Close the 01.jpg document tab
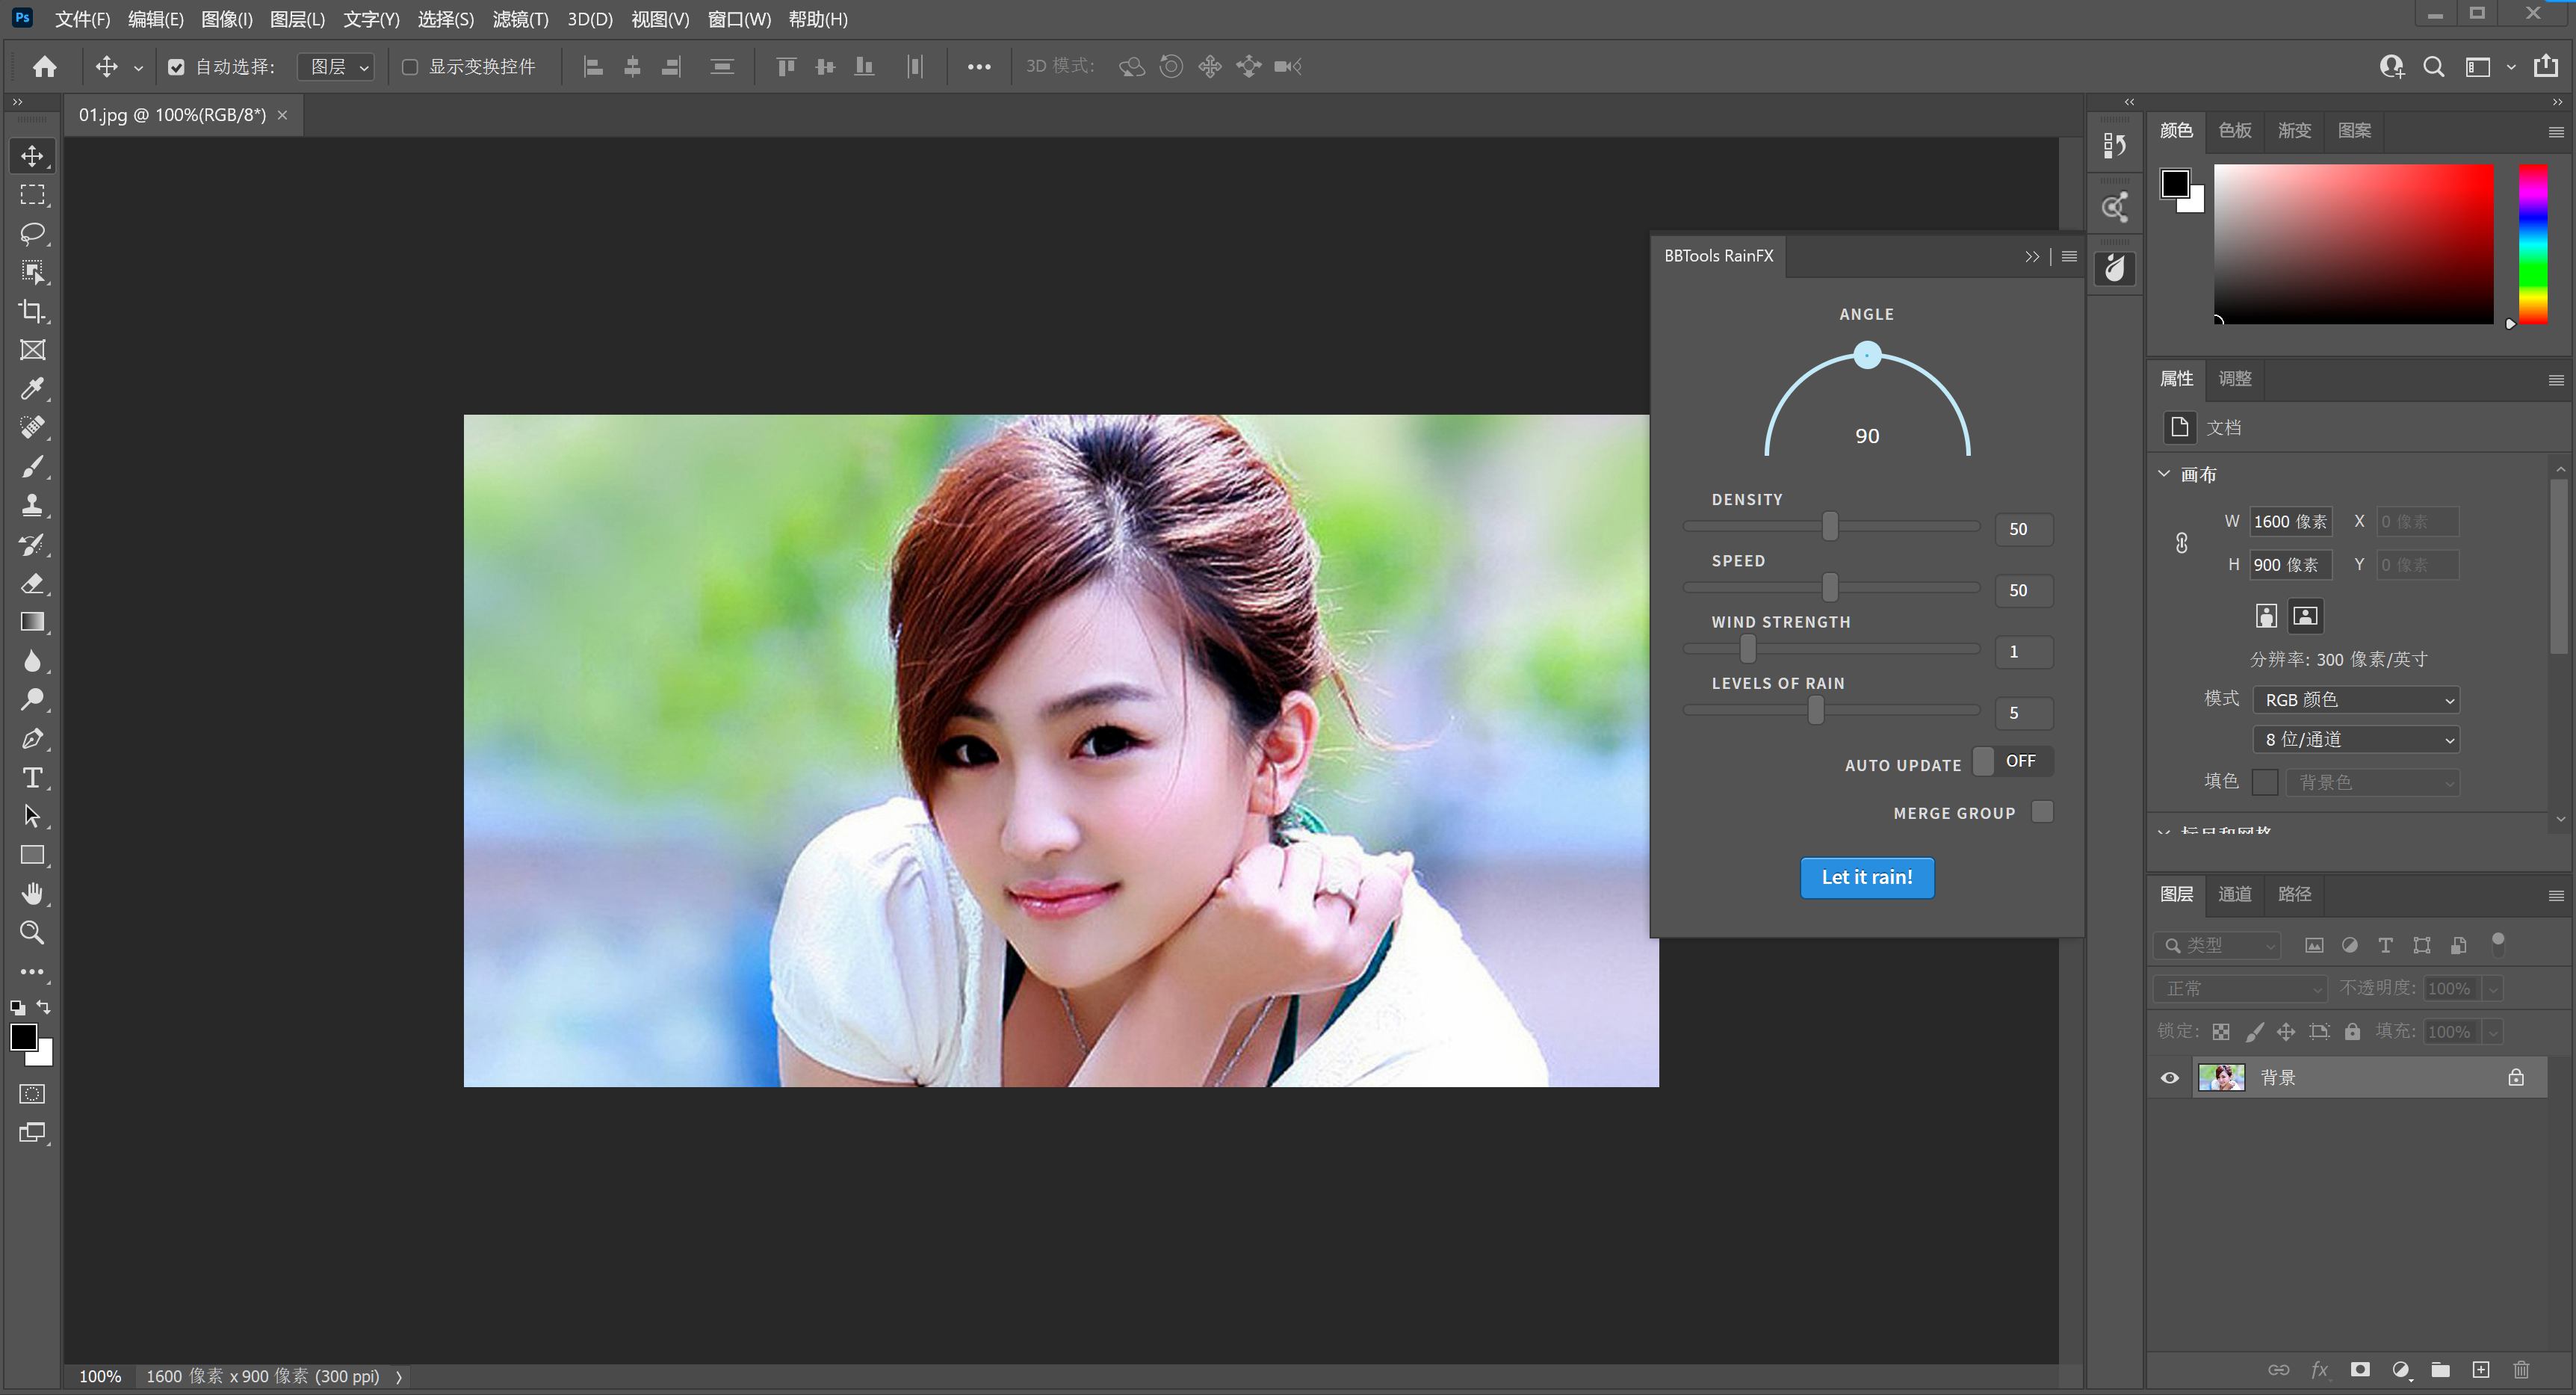Image resolution: width=2576 pixels, height=1395 pixels. (283, 115)
